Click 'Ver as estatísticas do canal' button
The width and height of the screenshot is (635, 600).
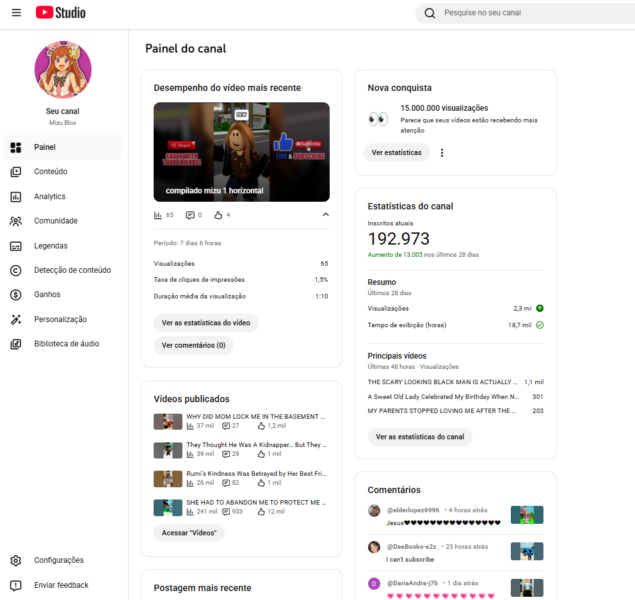pos(420,437)
